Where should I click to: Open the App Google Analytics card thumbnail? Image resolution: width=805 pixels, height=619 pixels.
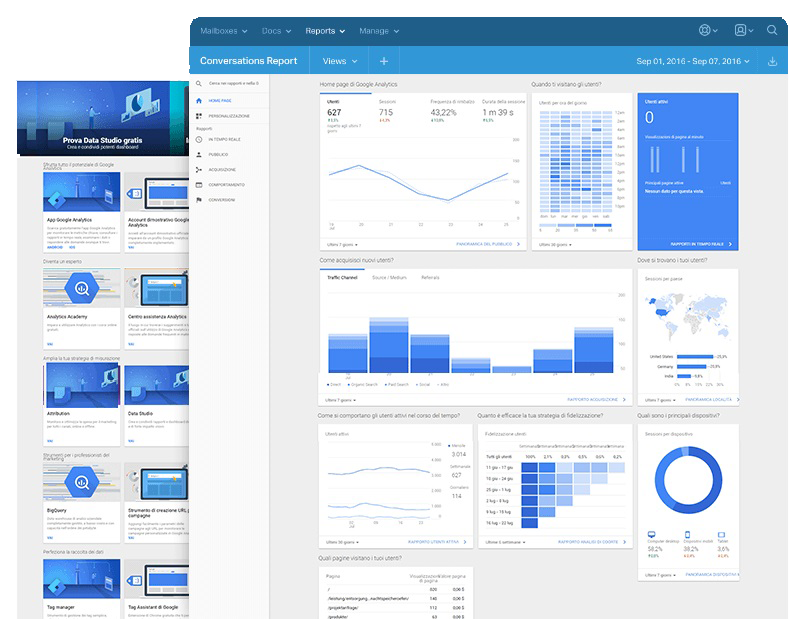coord(82,192)
